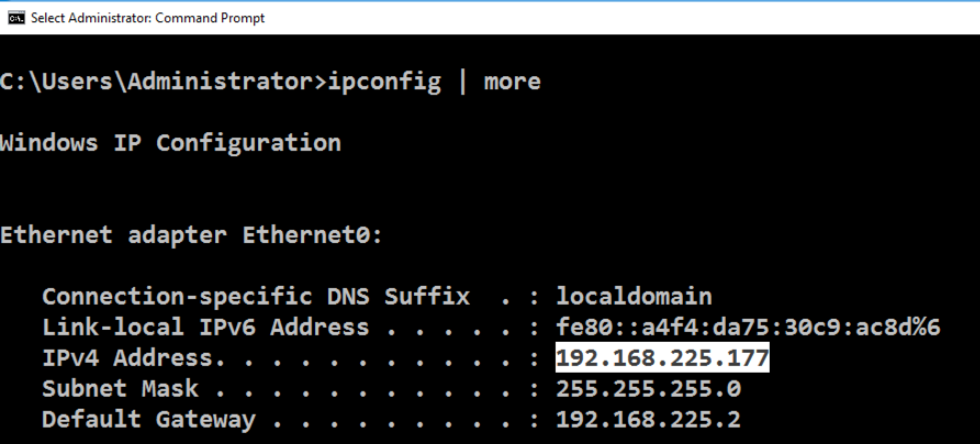Click the pipe character in the command

[462, 82]
